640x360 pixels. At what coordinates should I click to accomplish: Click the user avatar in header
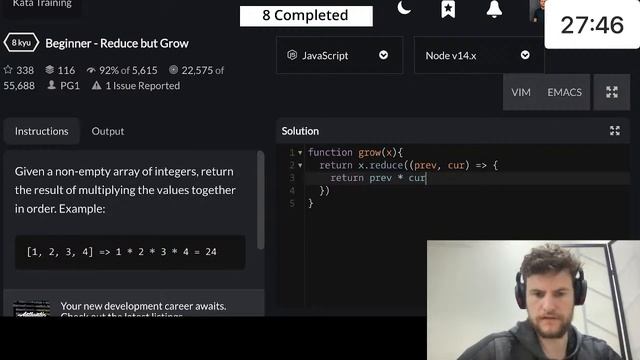tap(537, 11)
